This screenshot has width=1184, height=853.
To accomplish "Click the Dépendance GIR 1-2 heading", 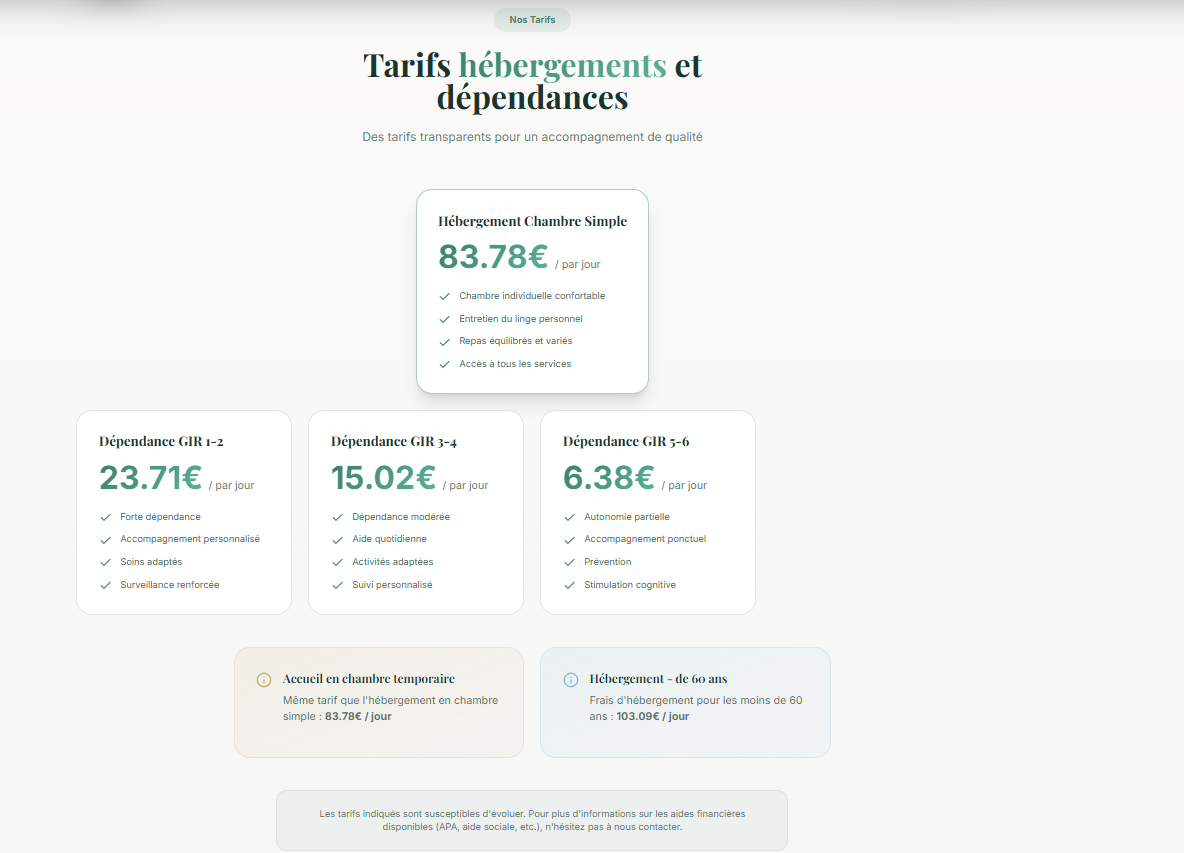I will click(160, 441).
